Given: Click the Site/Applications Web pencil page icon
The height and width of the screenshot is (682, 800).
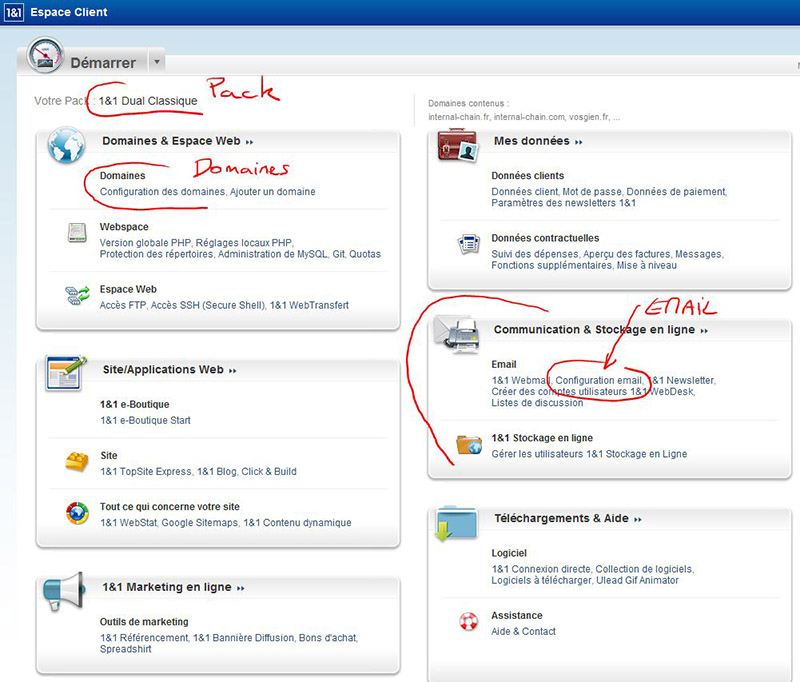Looking at the screenshot, I should point(65,373).
